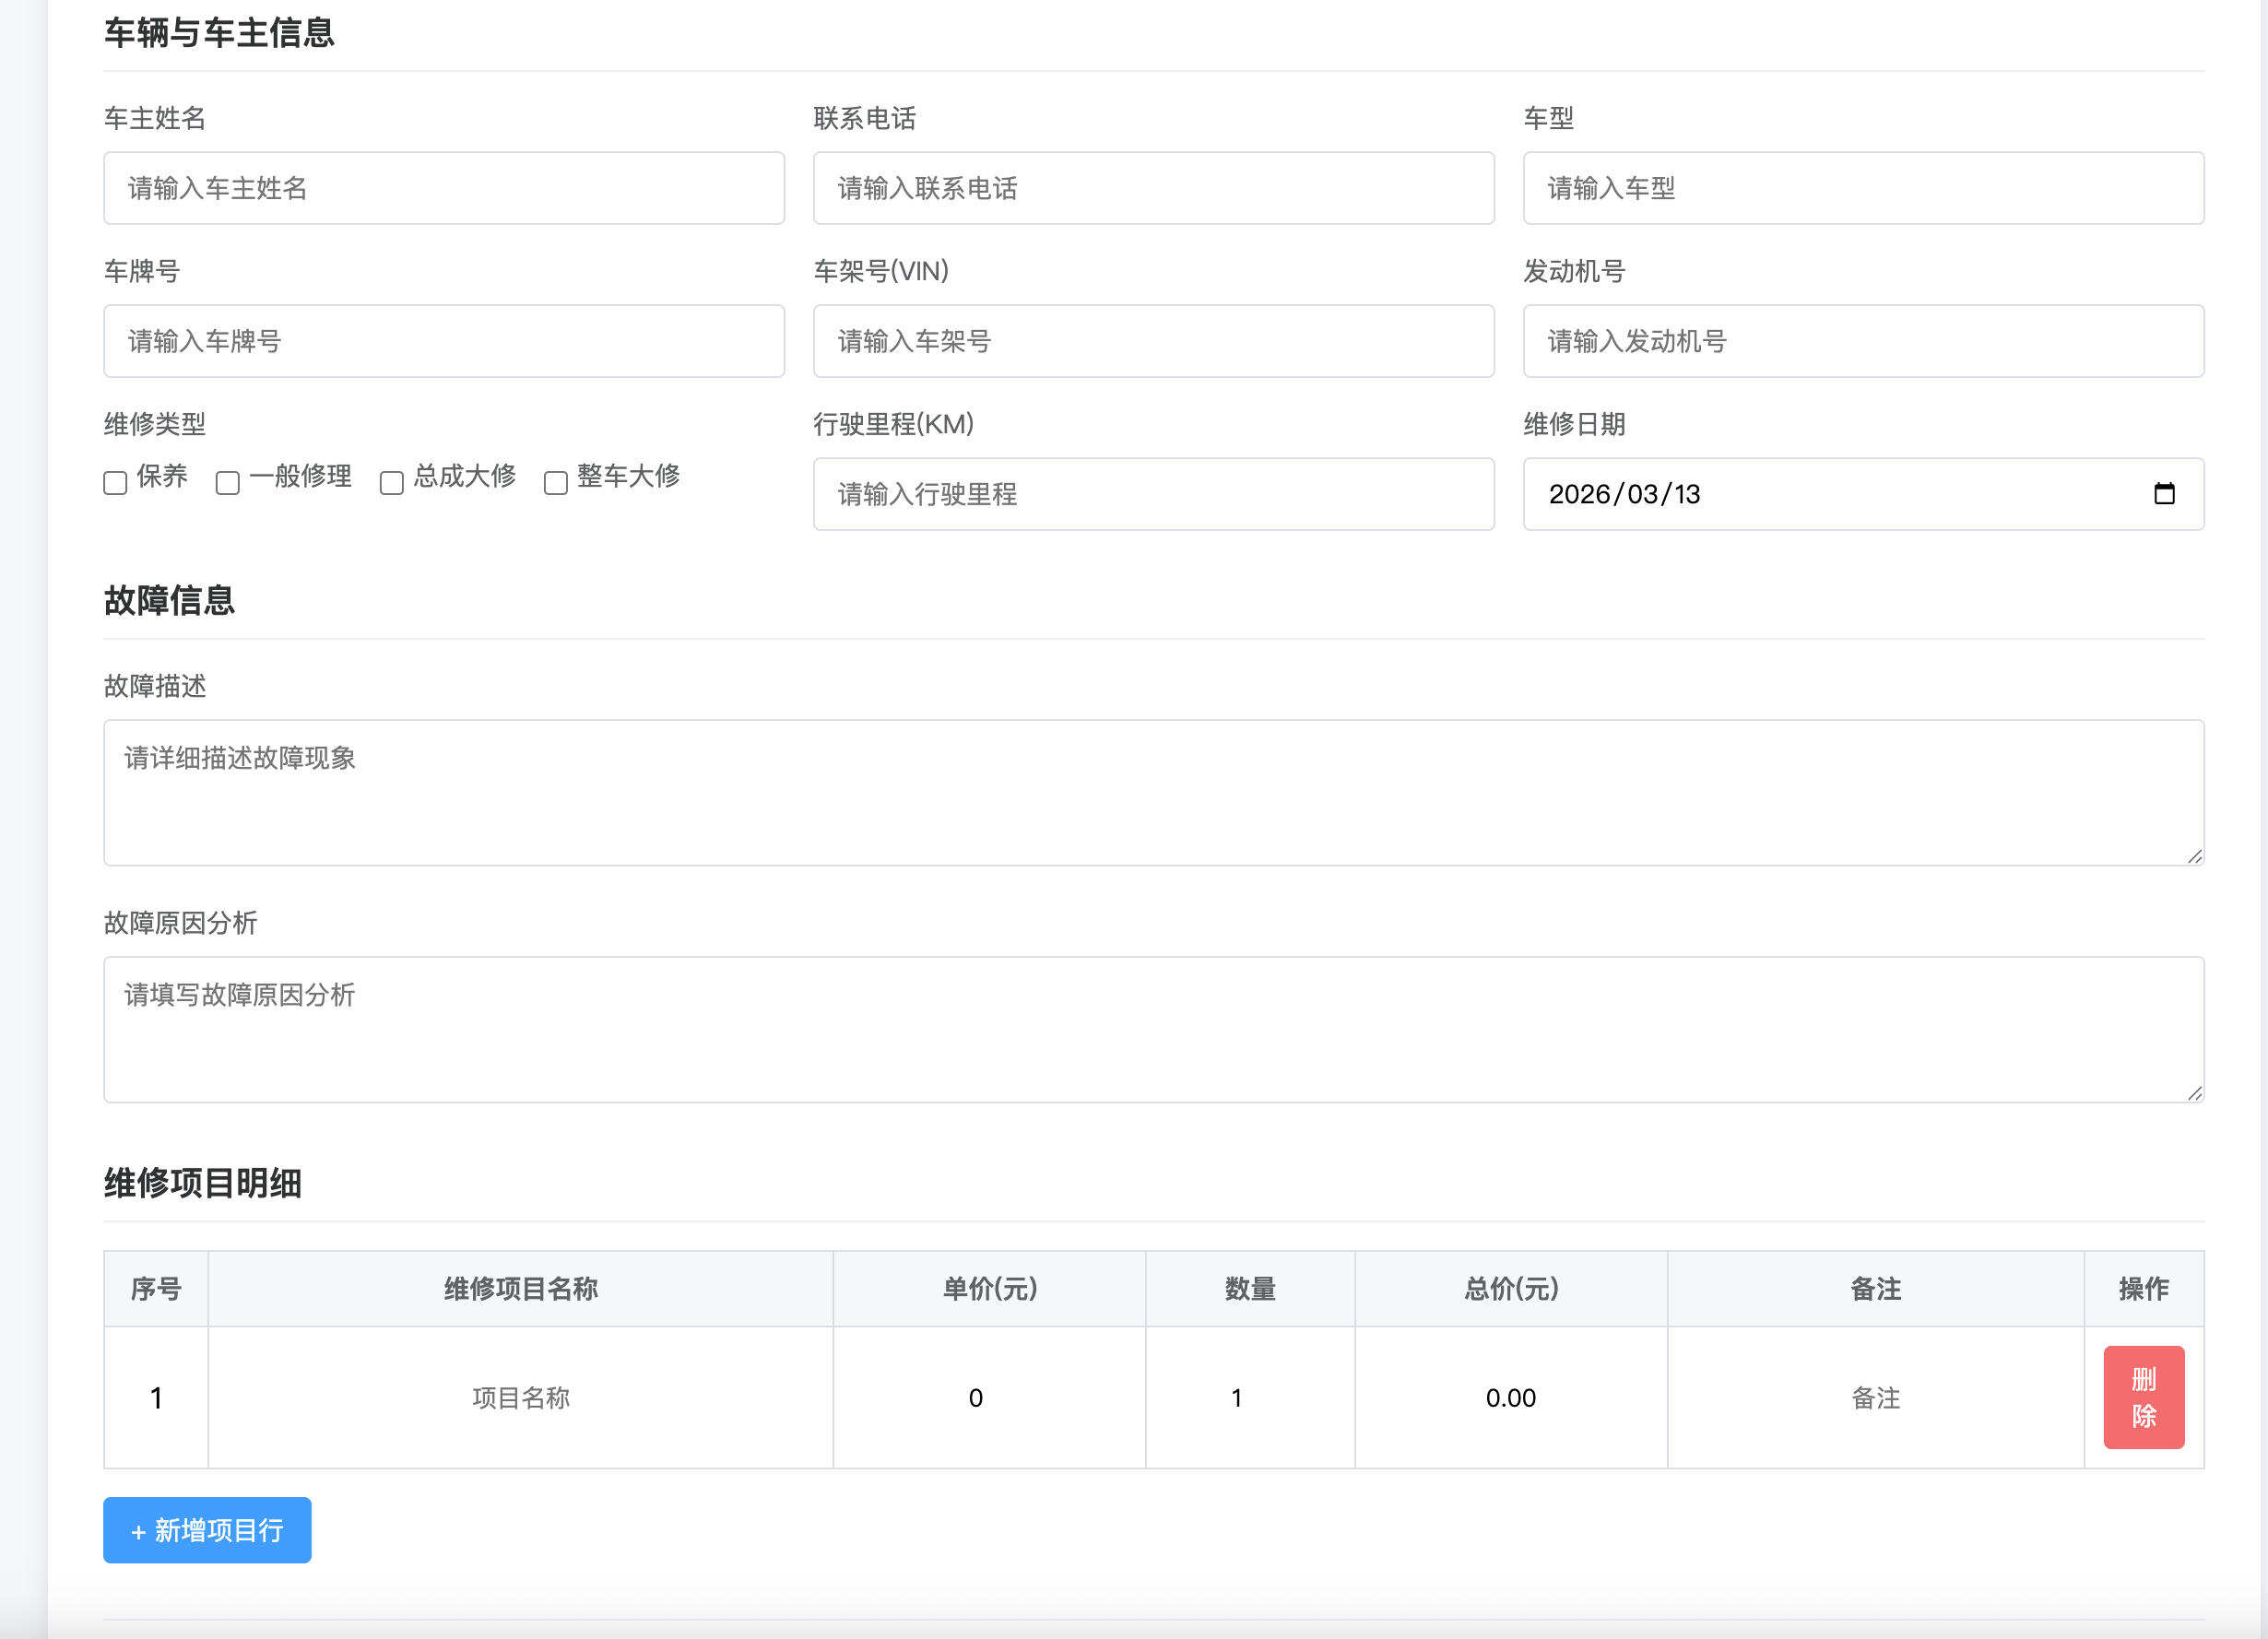
Task: Select the 车型 input field
Action: [x=1862, y=188]
